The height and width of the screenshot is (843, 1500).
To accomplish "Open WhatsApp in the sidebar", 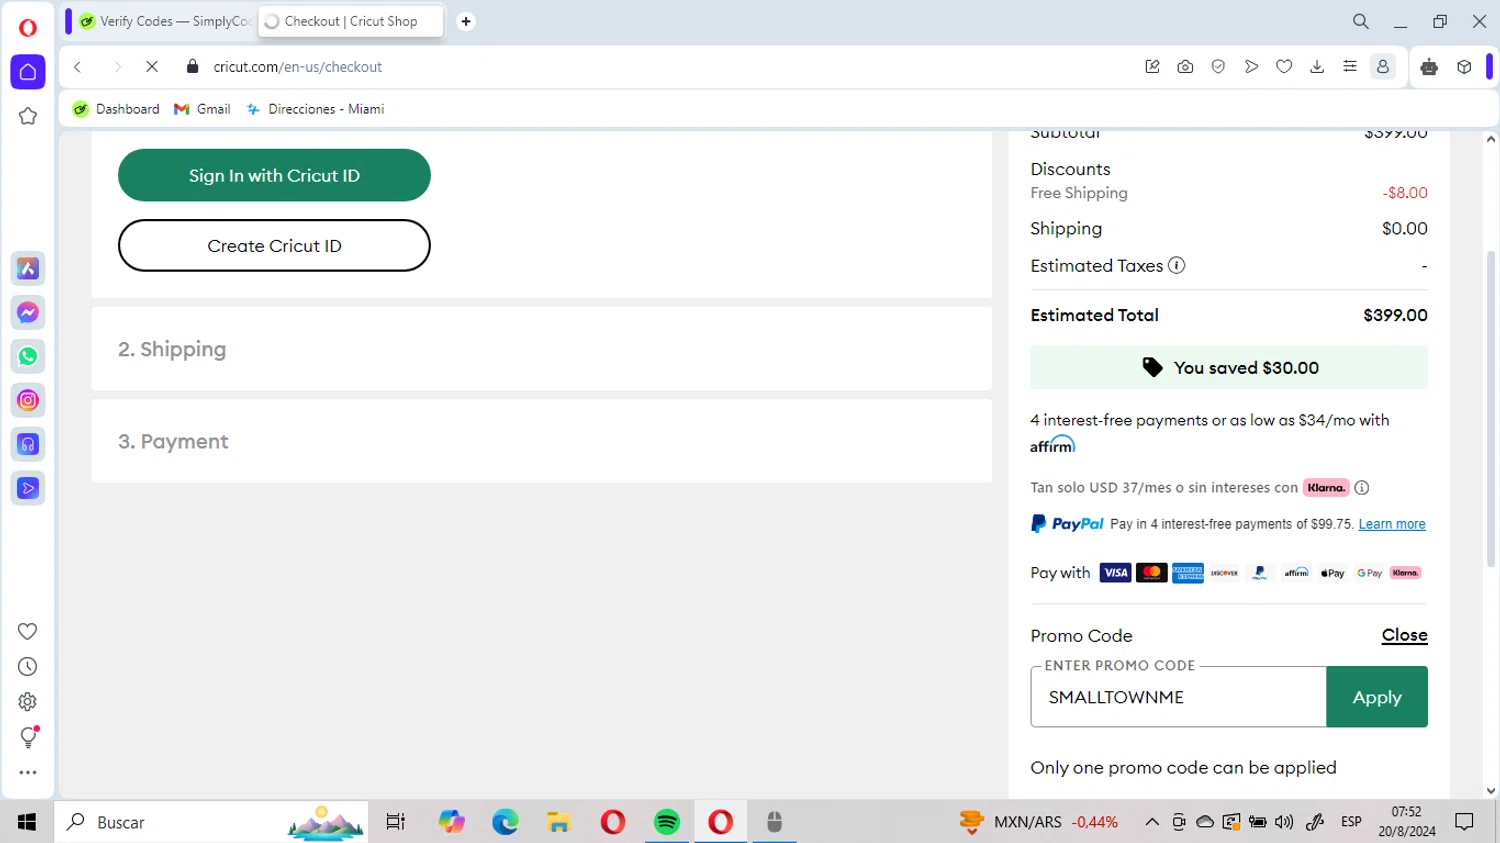I will coord(28,357).
